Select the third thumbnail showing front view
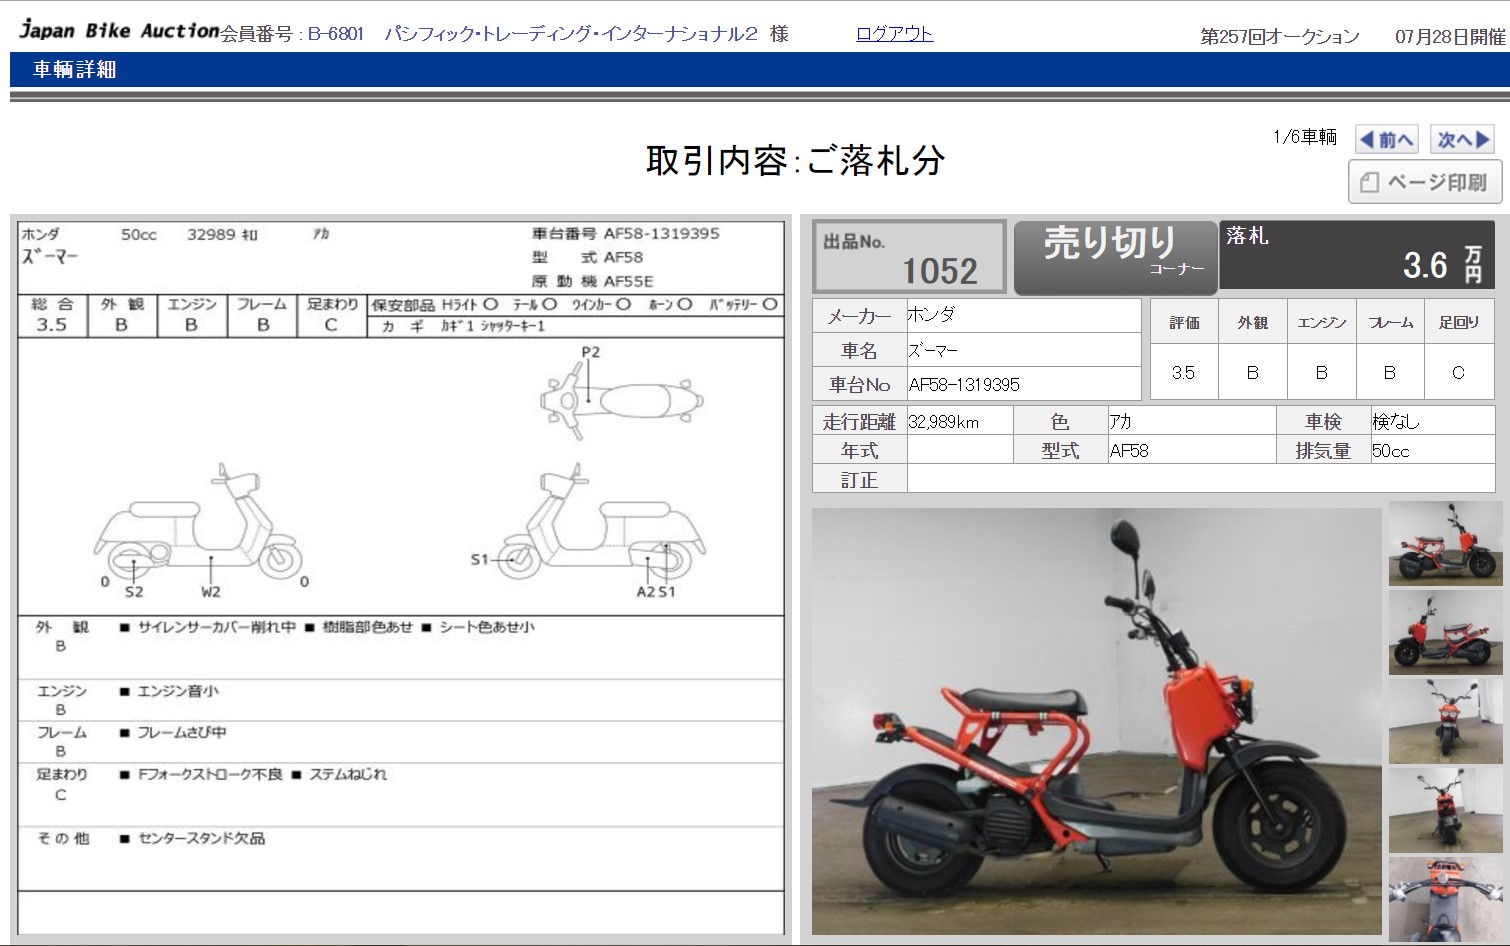 (1445, 721)
